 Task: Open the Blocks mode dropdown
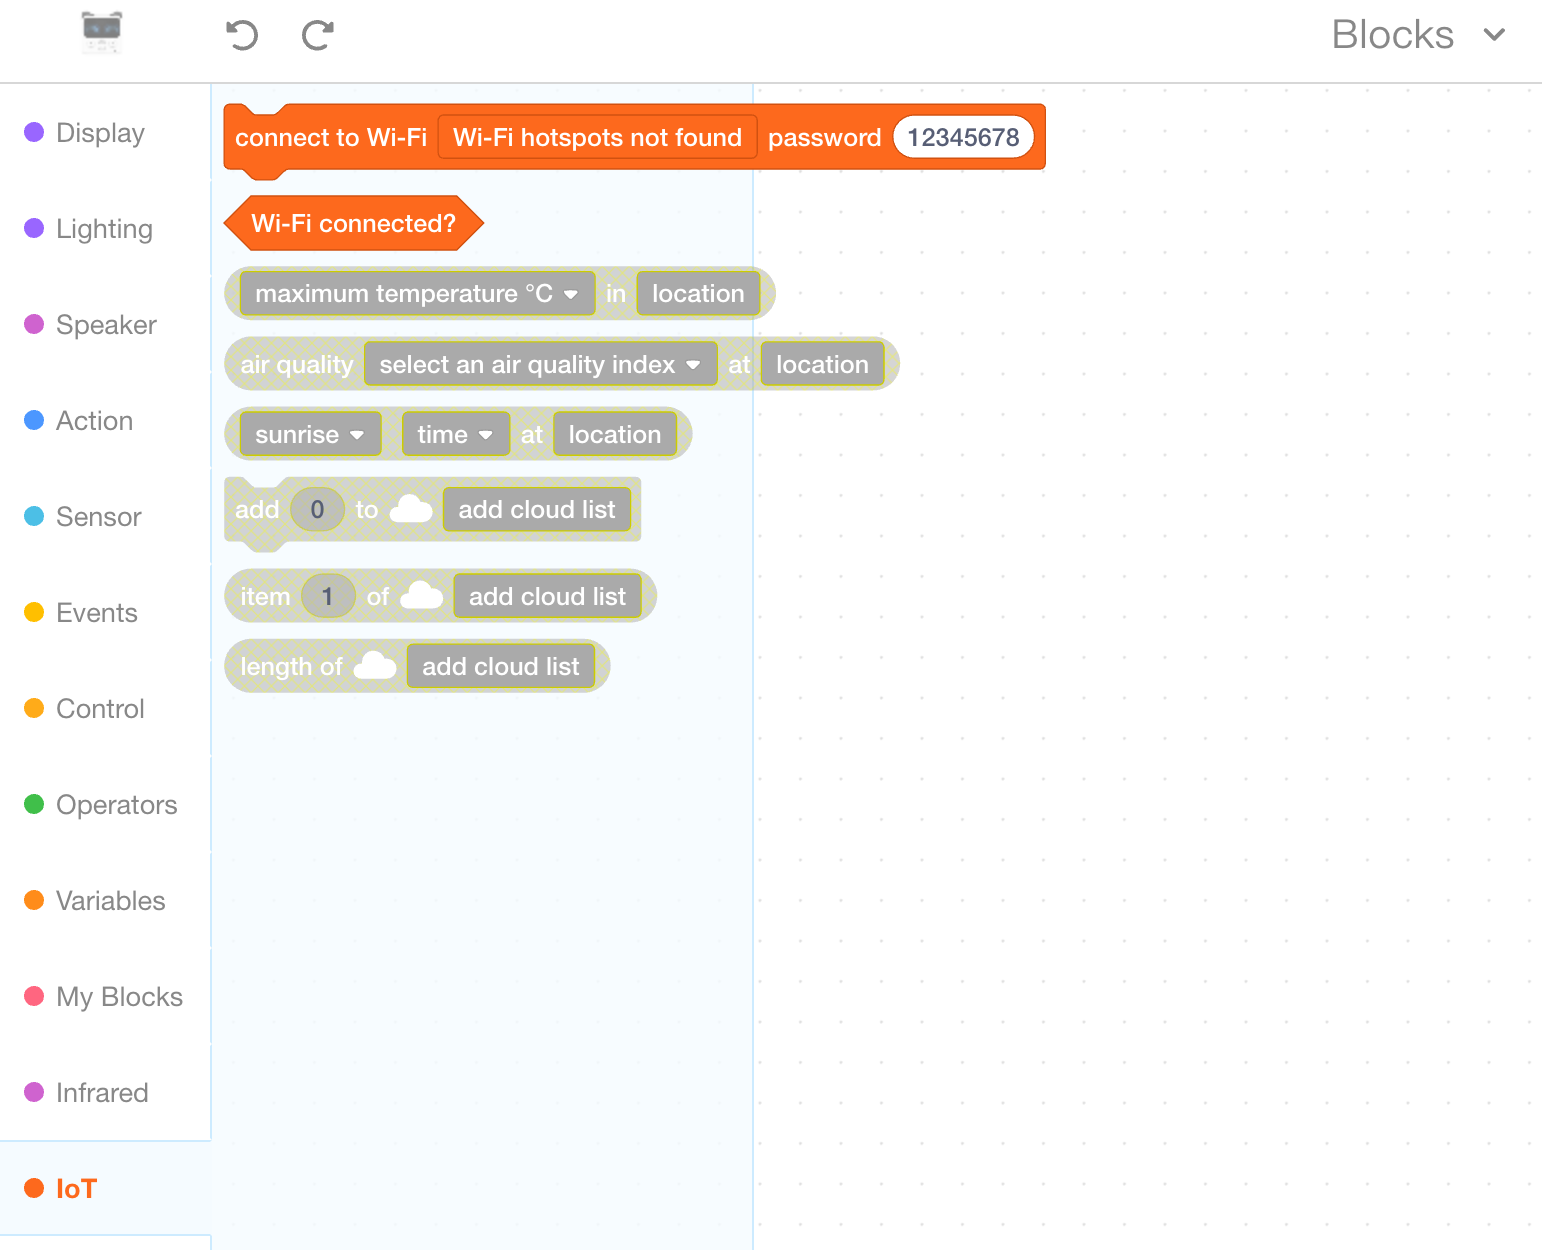pos(1418,35)
